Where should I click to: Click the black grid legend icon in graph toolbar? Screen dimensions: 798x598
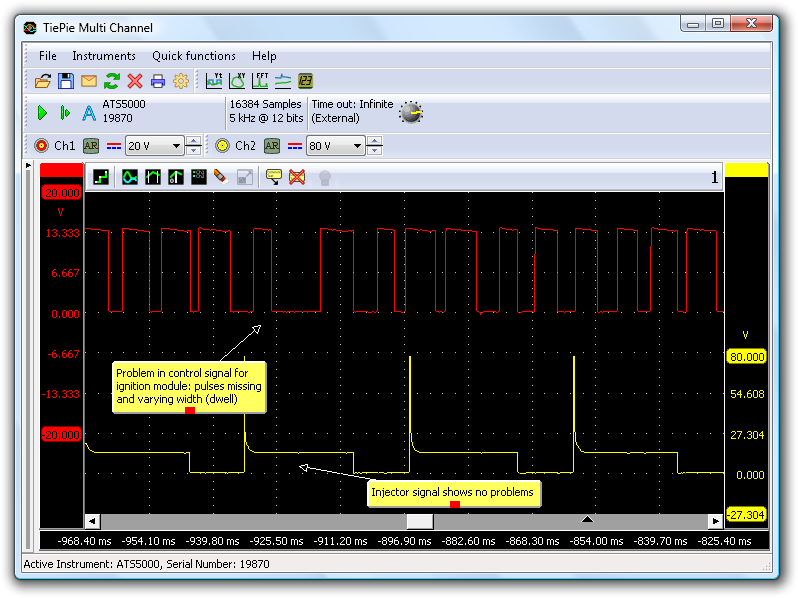tap(198, 177)
